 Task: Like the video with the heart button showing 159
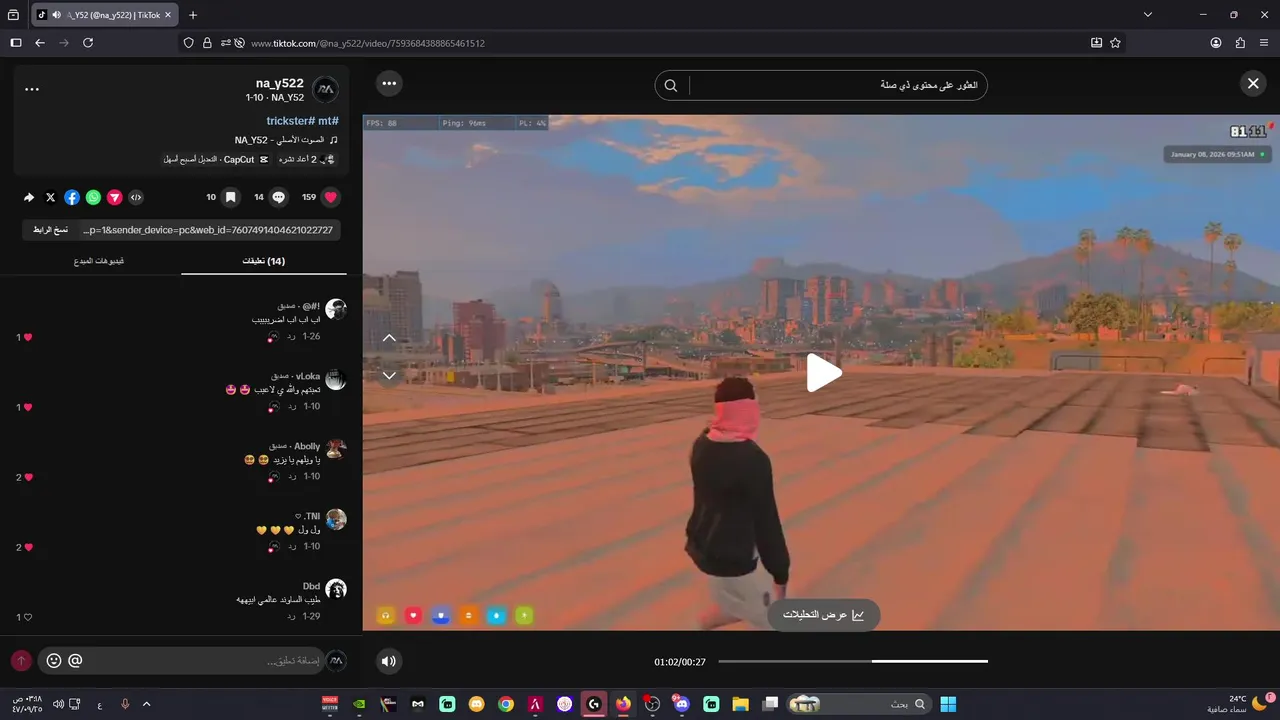tap(331, 197)
